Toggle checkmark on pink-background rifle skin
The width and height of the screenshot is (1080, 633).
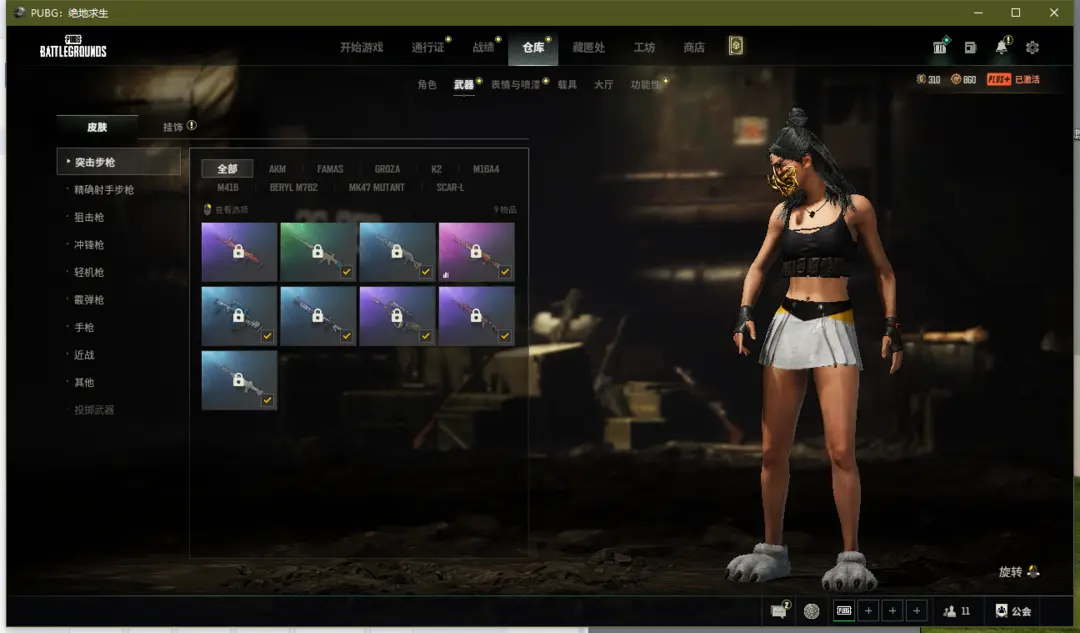click(x=505, y=271)
